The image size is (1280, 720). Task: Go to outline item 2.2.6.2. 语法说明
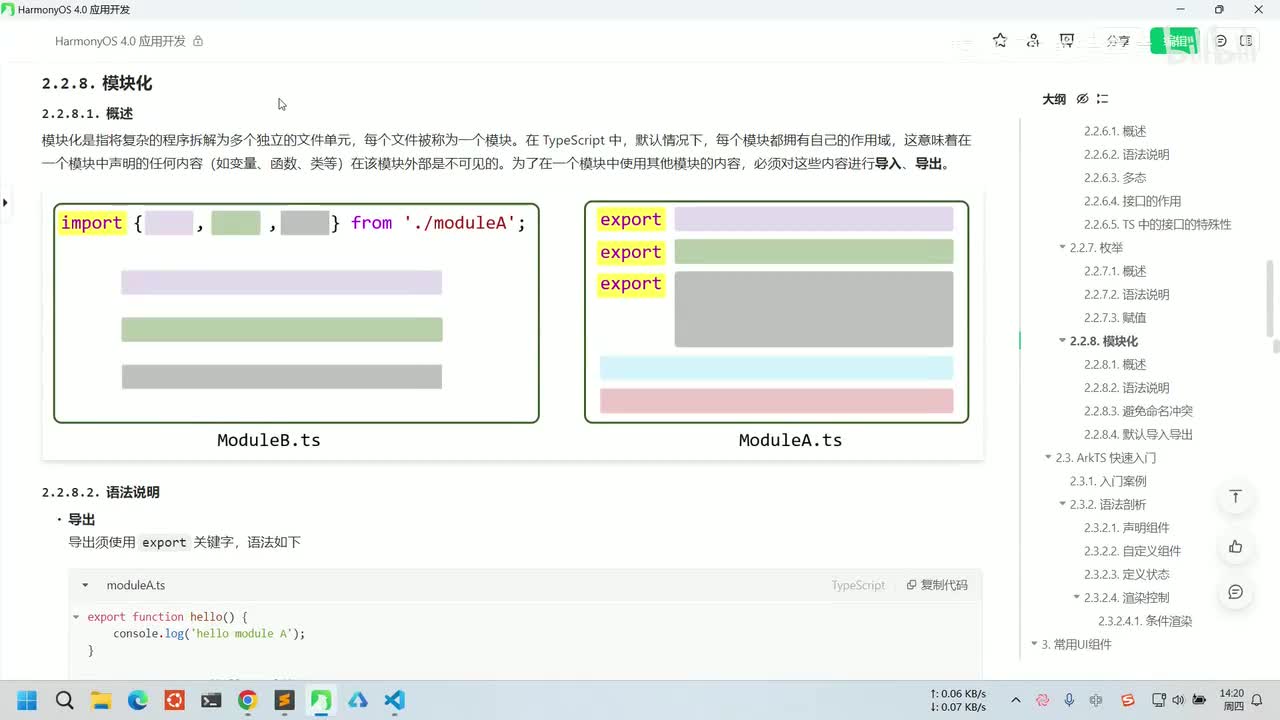point(1126,154)
